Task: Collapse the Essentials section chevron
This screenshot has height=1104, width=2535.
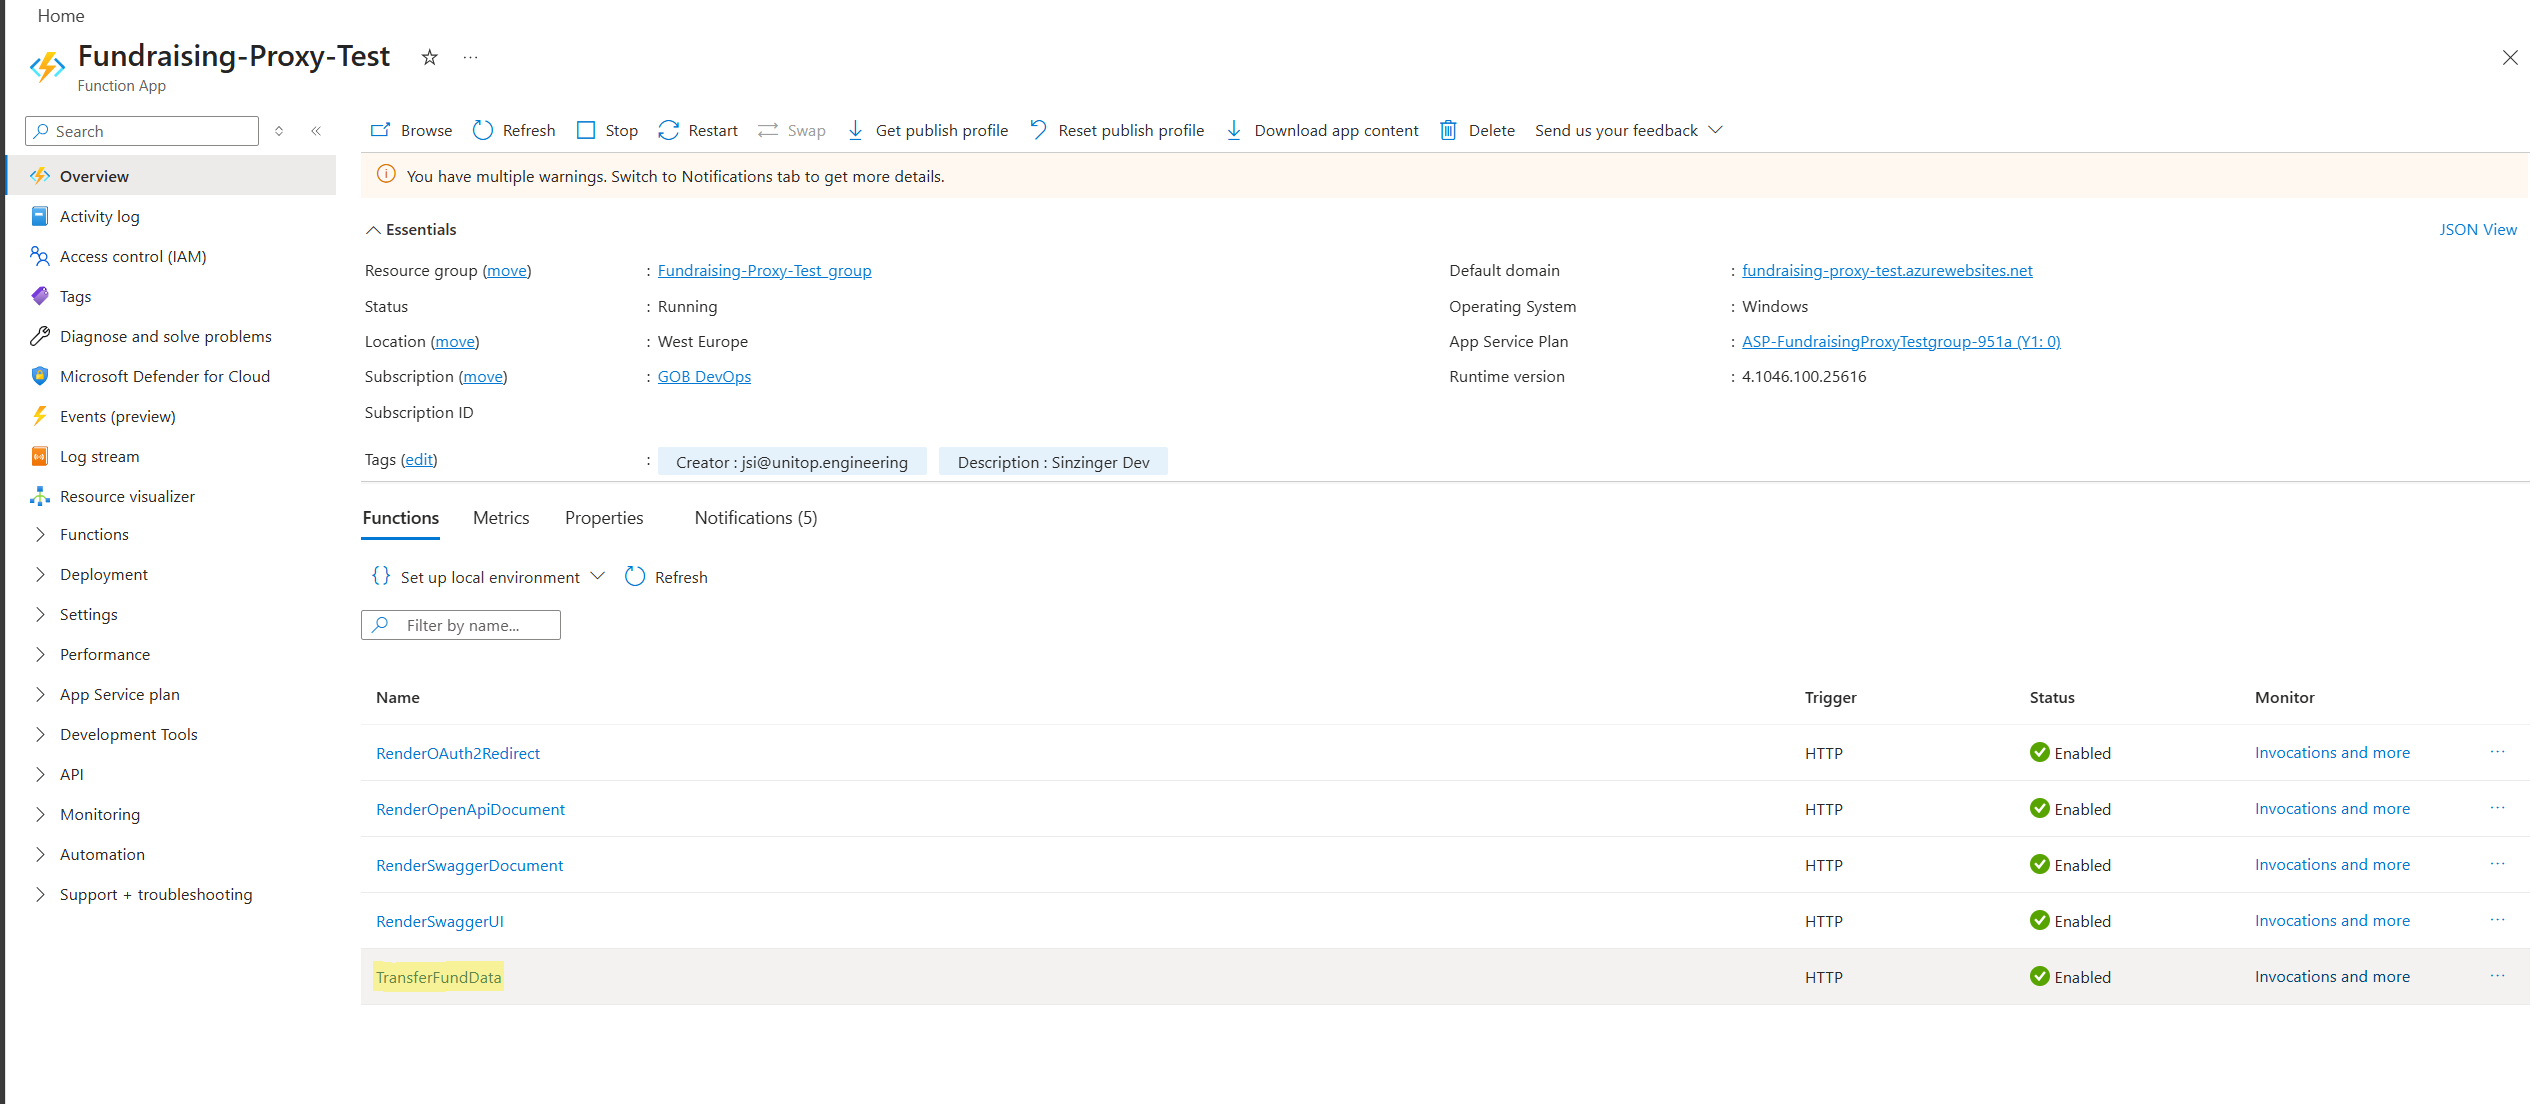Action: click(x=372, y=229)
